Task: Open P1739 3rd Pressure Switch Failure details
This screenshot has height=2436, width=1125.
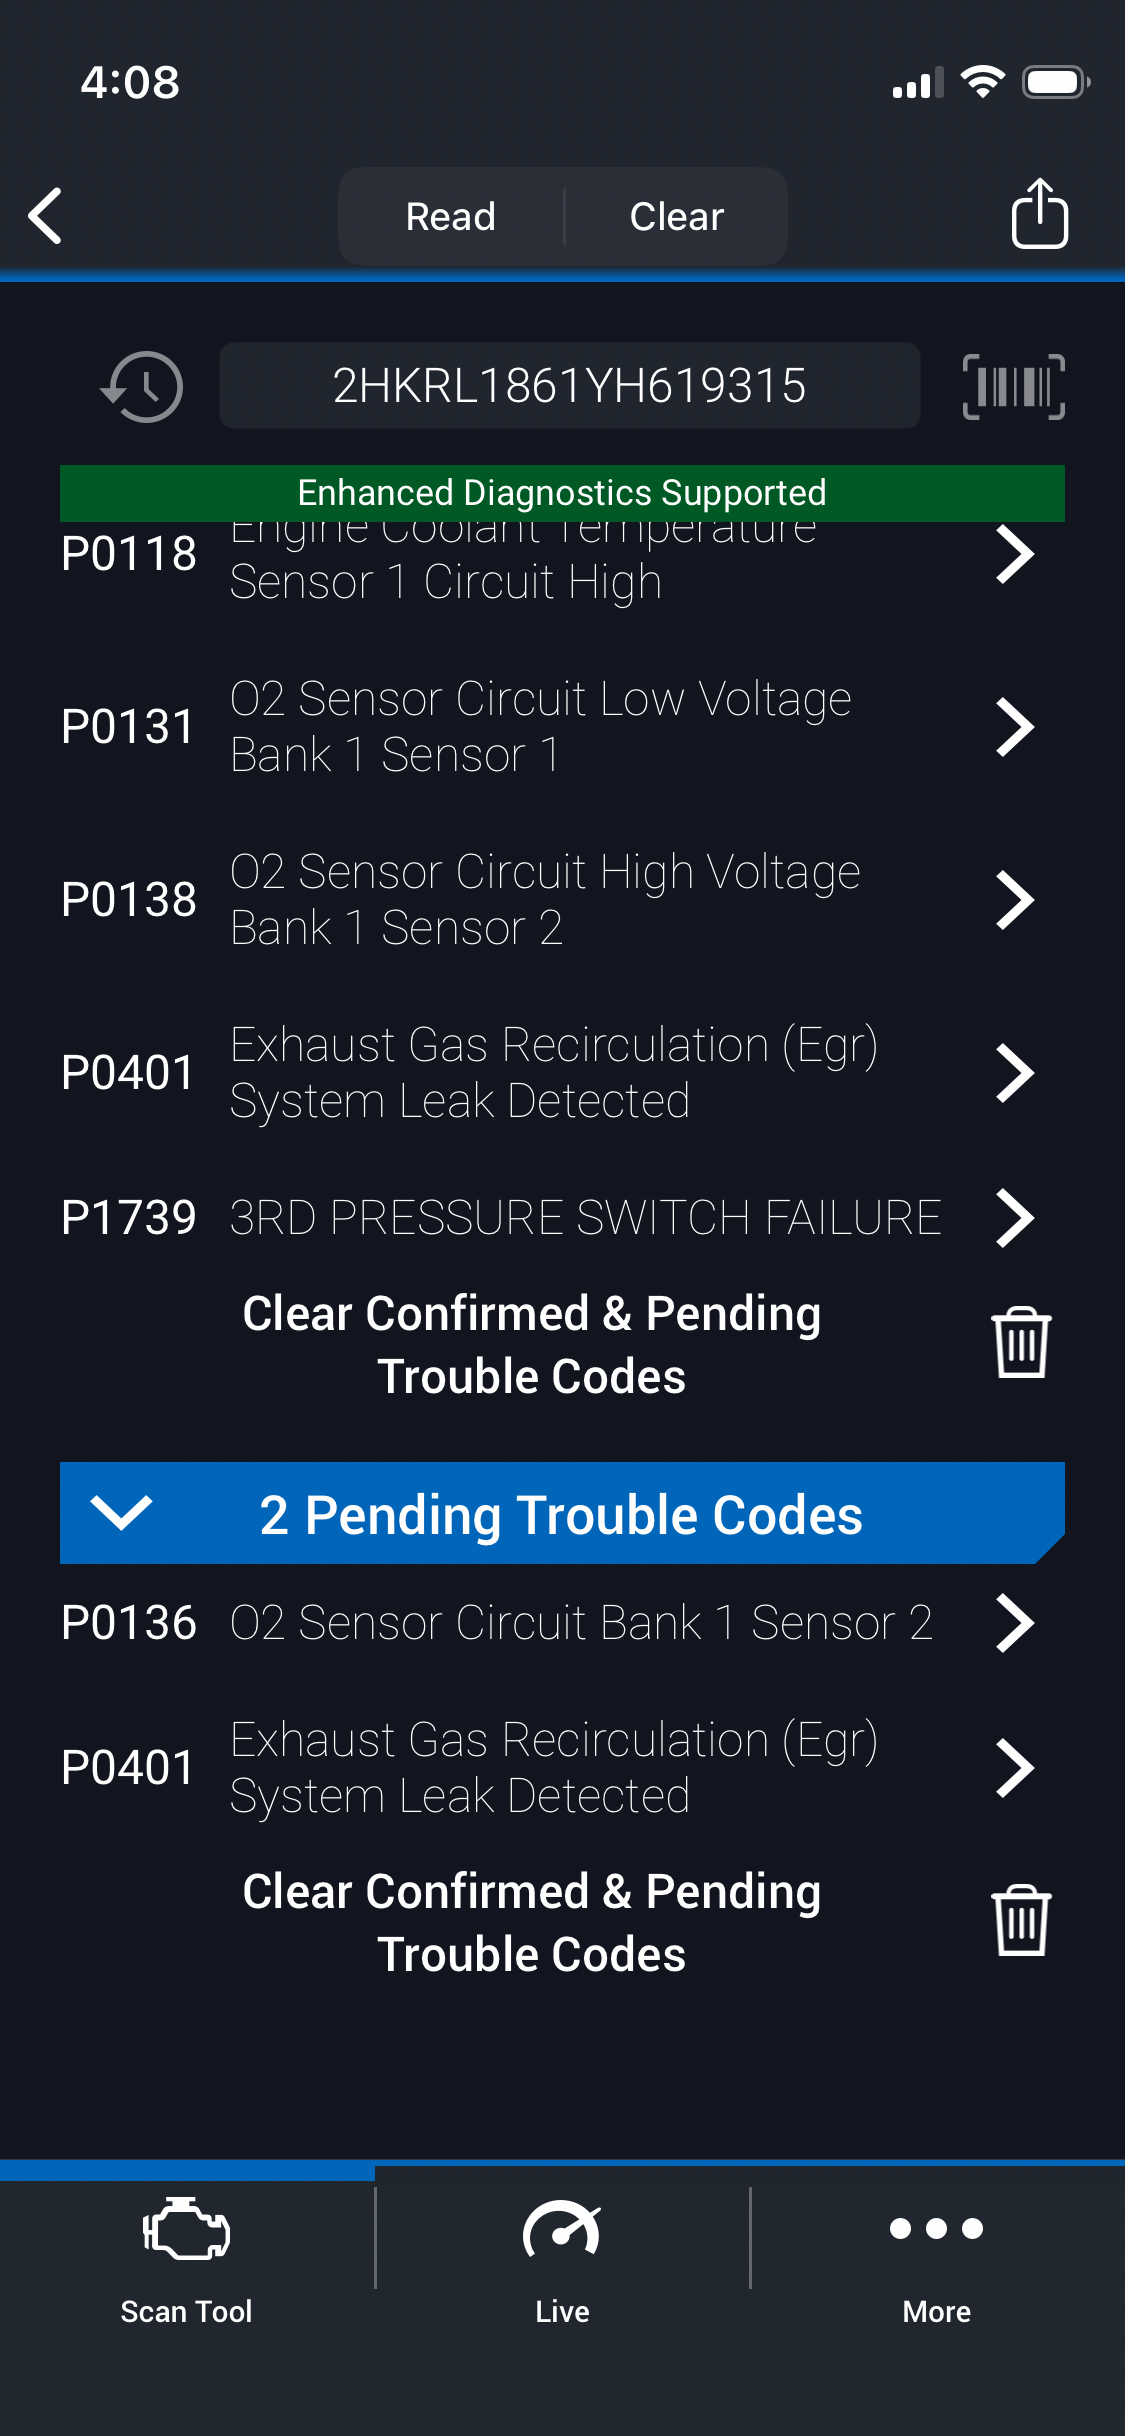Action: (1014, 1218)
